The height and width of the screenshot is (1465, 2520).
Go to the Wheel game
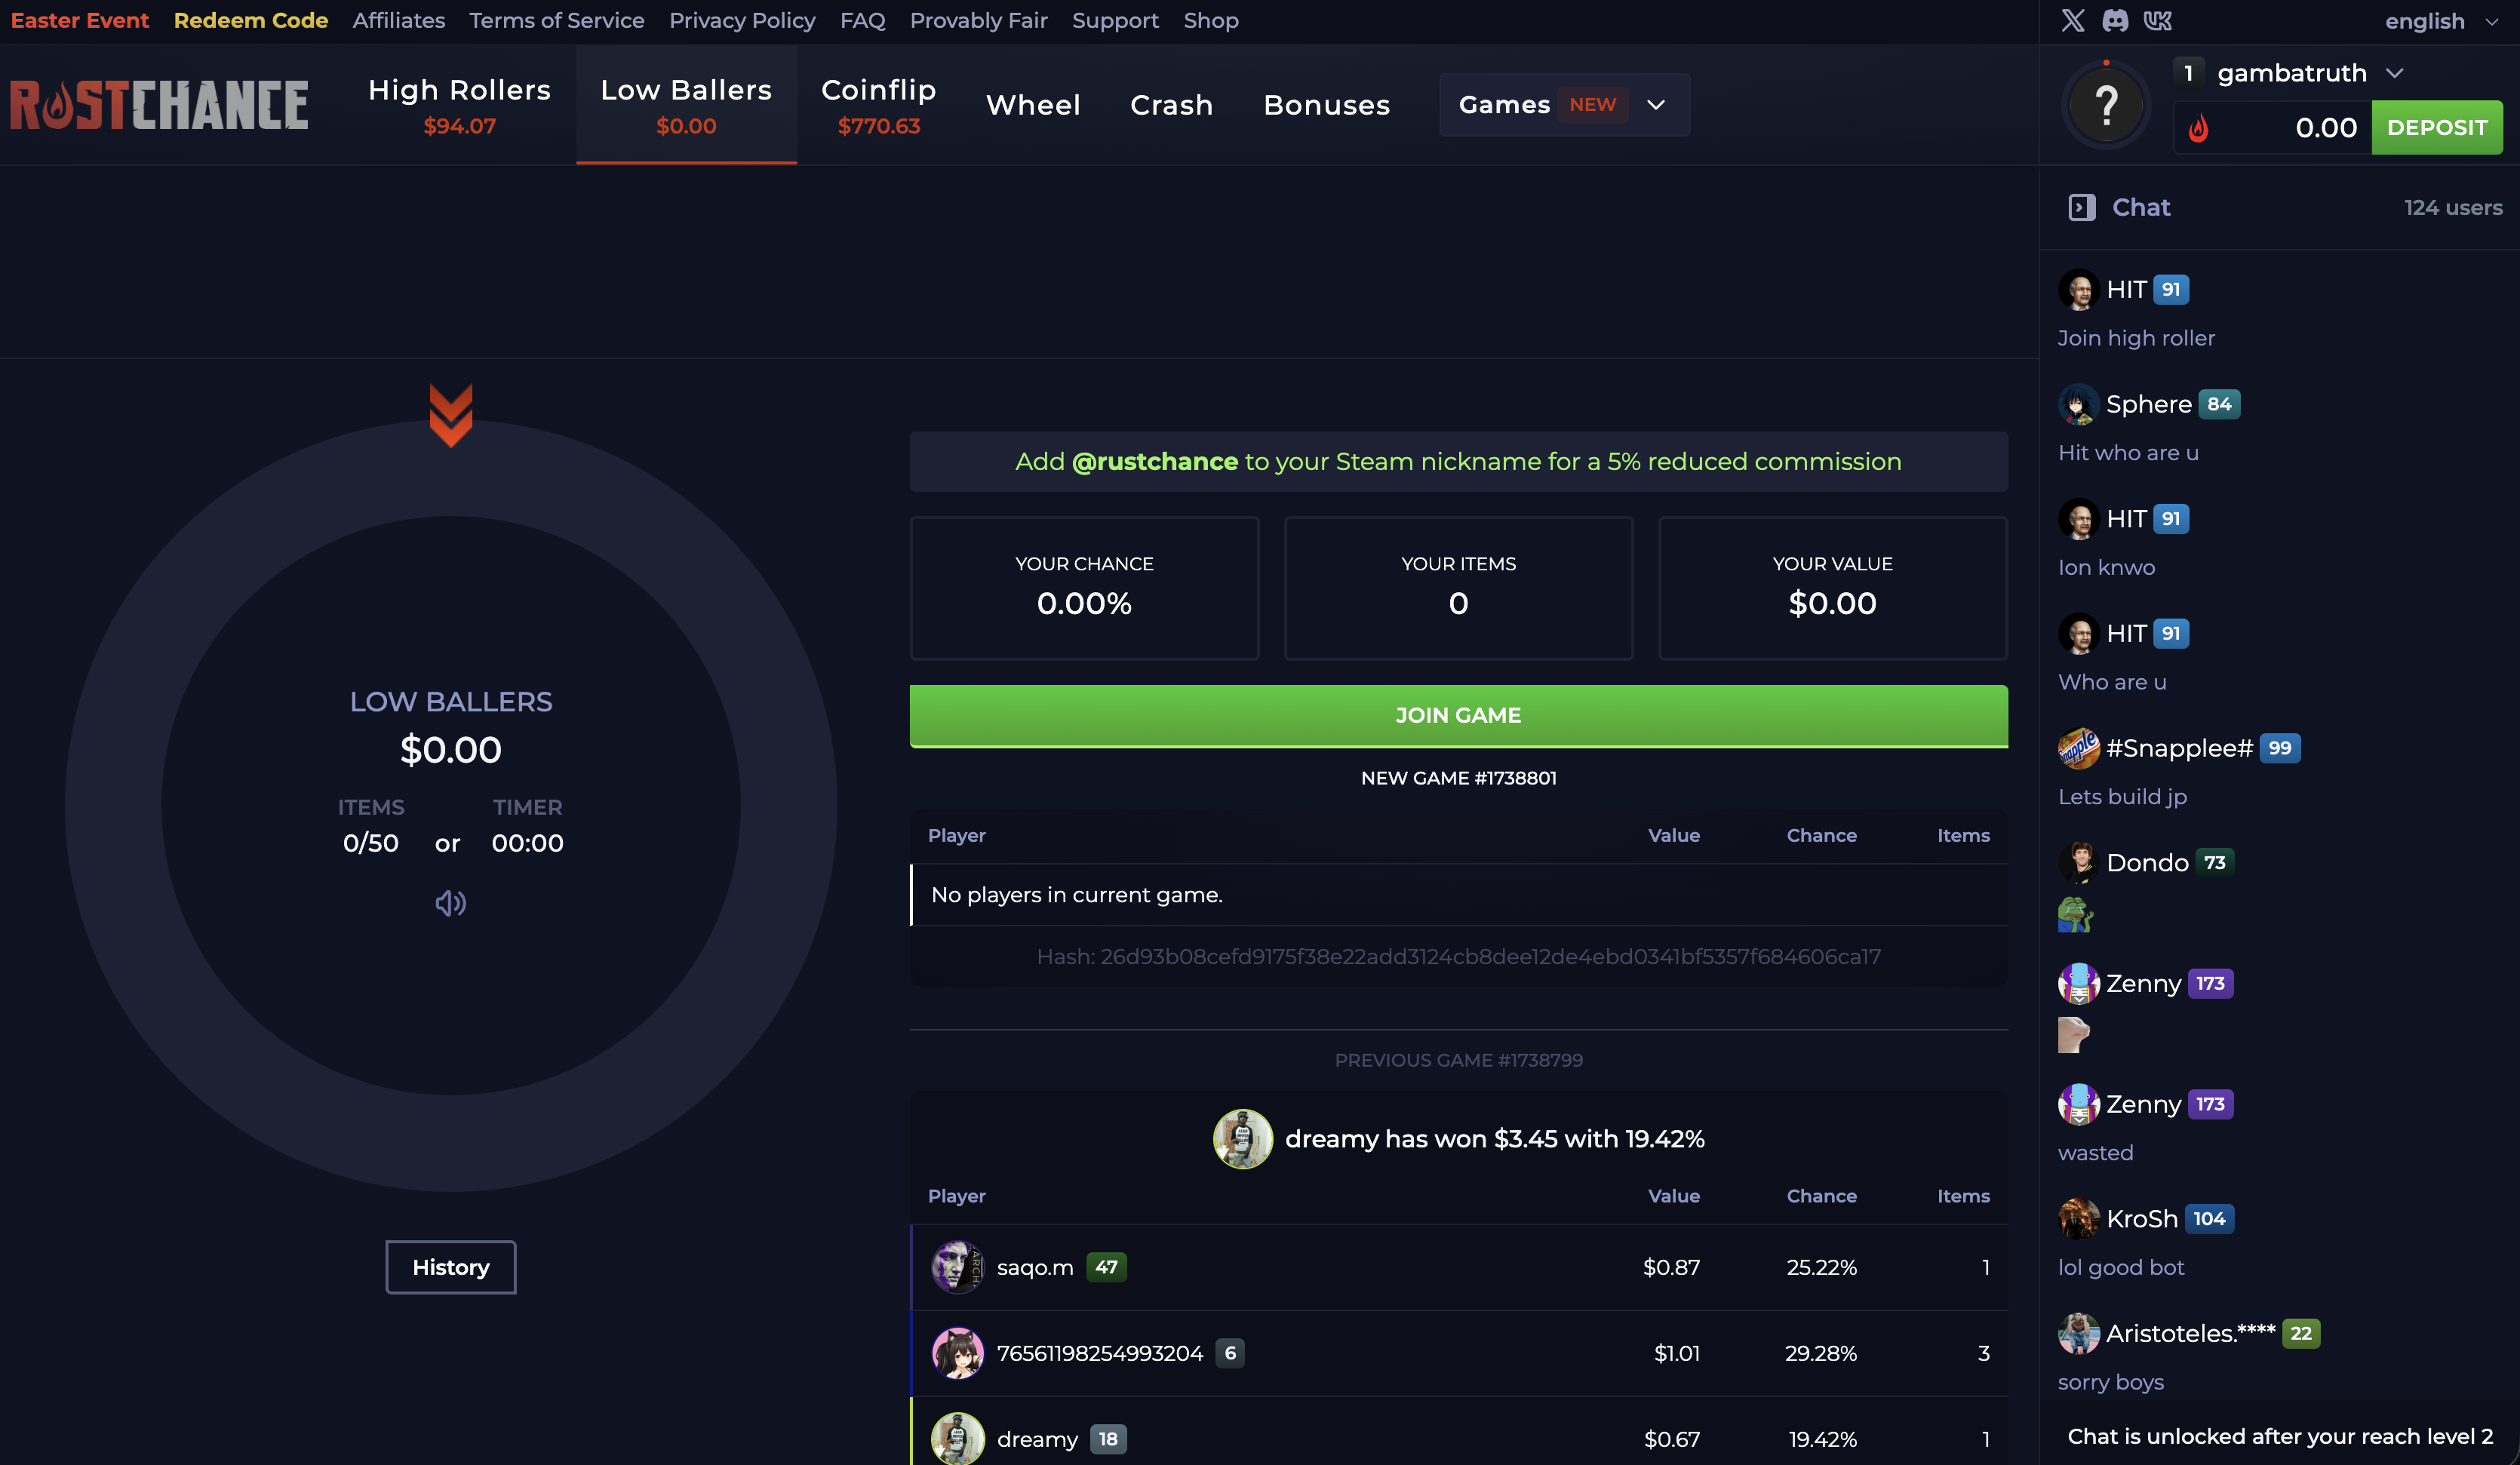(x=1033, y=105)
